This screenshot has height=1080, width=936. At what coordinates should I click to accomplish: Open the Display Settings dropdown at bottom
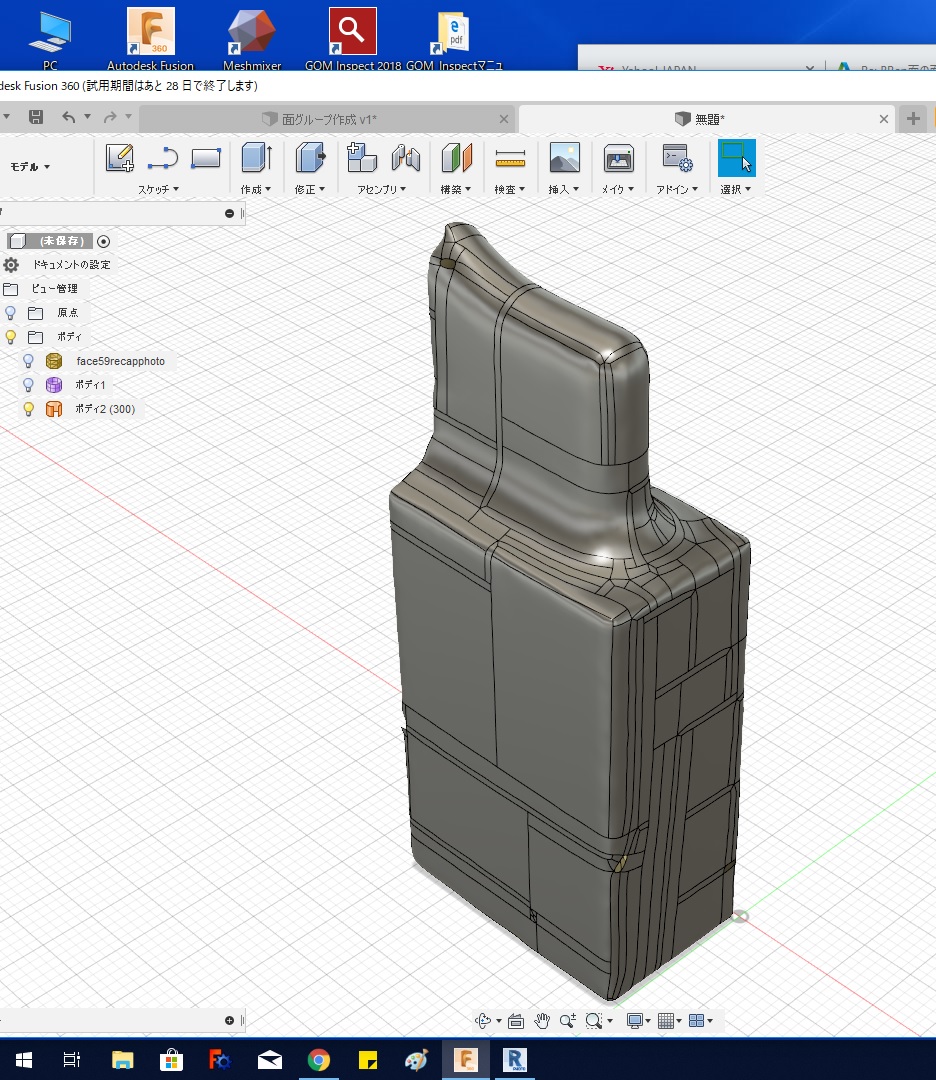coord(637,1021)
